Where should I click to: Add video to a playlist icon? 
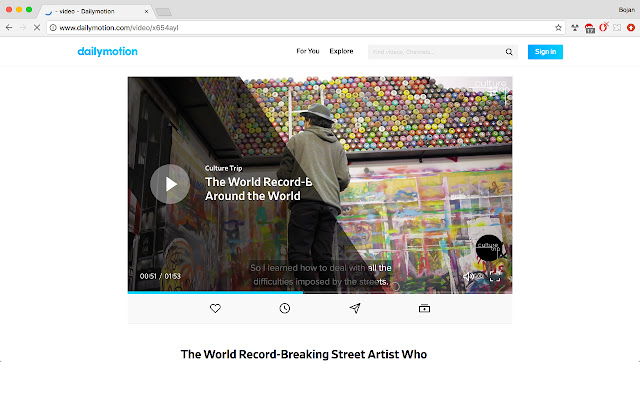pyautogui.click(x=424, y=309)
